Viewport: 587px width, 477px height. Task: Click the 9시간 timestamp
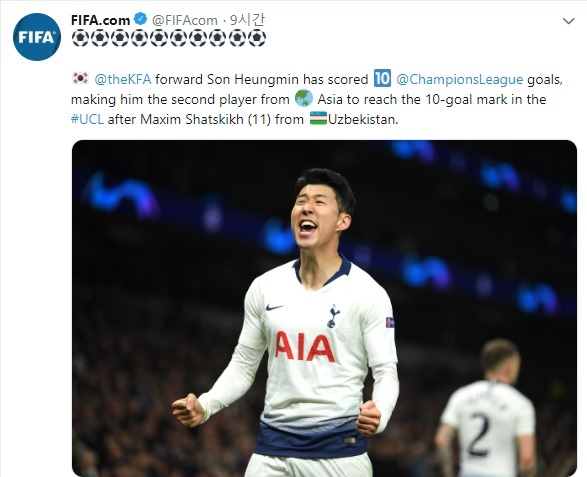click(247, 20)
